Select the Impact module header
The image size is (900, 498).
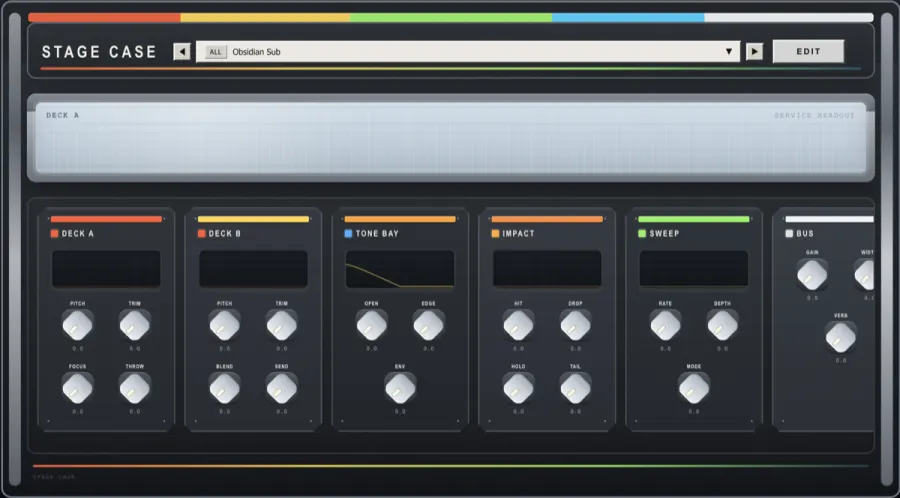click(519, 234)
